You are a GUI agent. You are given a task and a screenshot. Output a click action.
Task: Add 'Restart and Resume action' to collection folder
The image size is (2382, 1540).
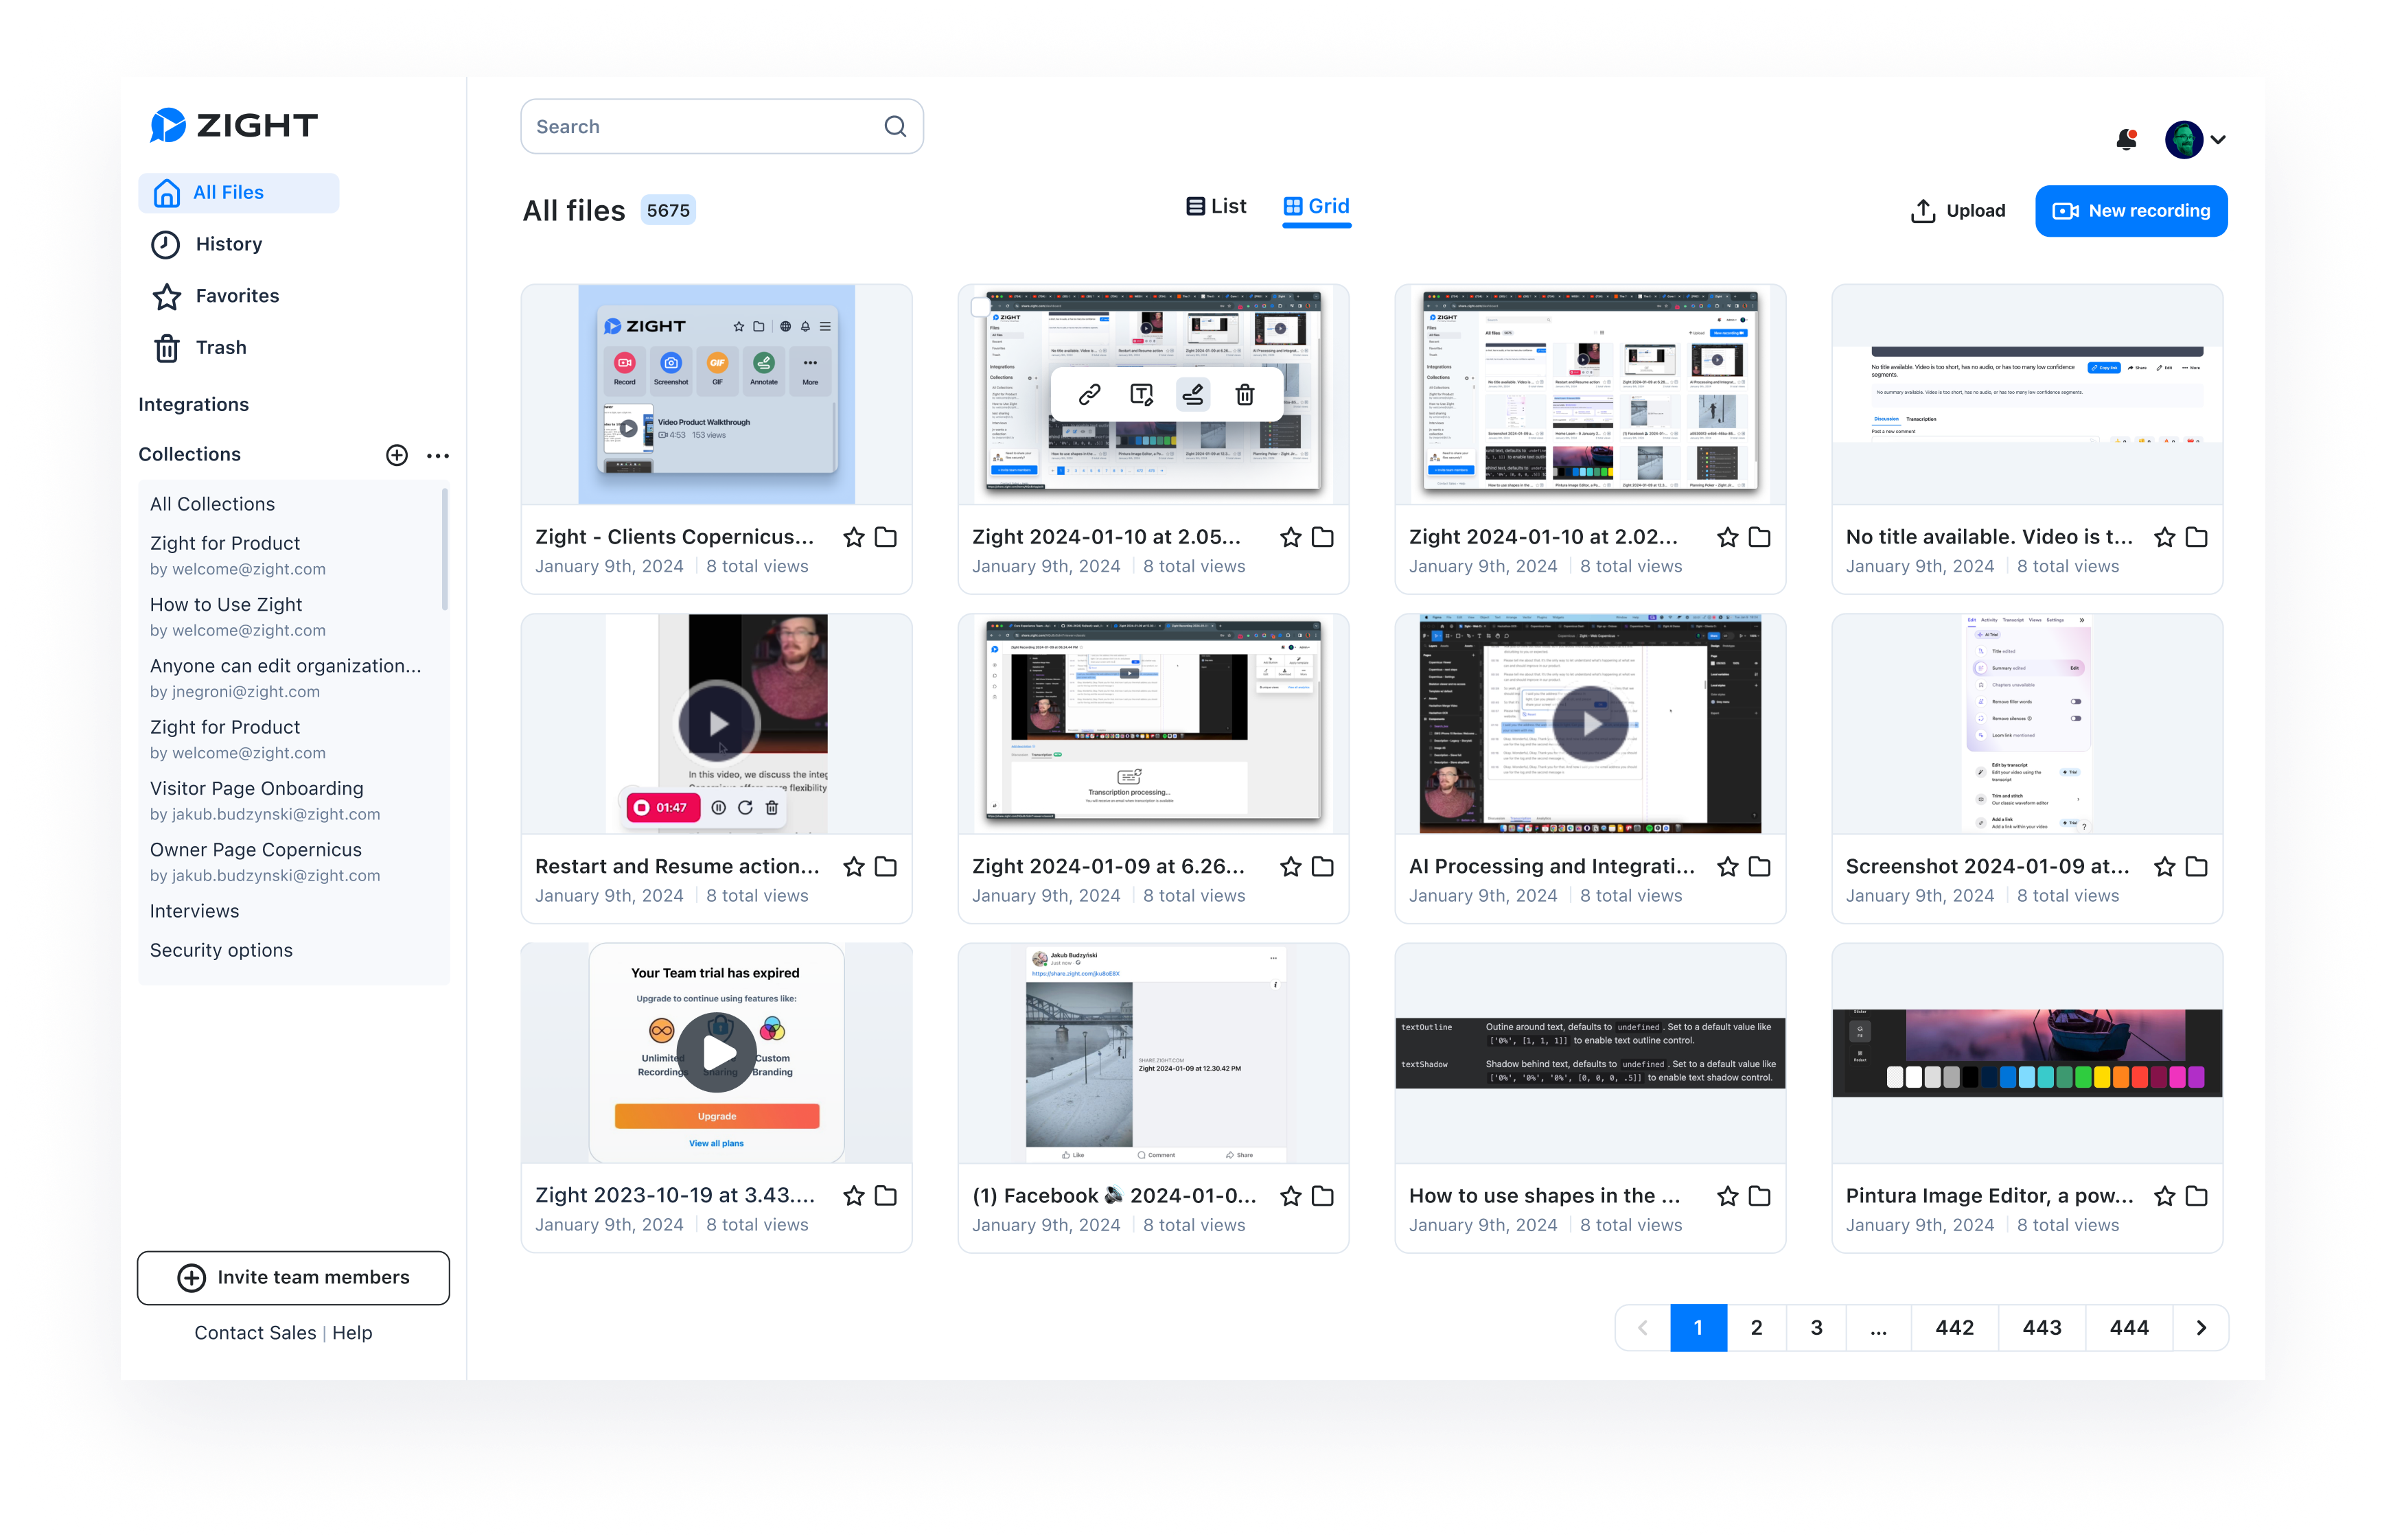click(886, 867)
